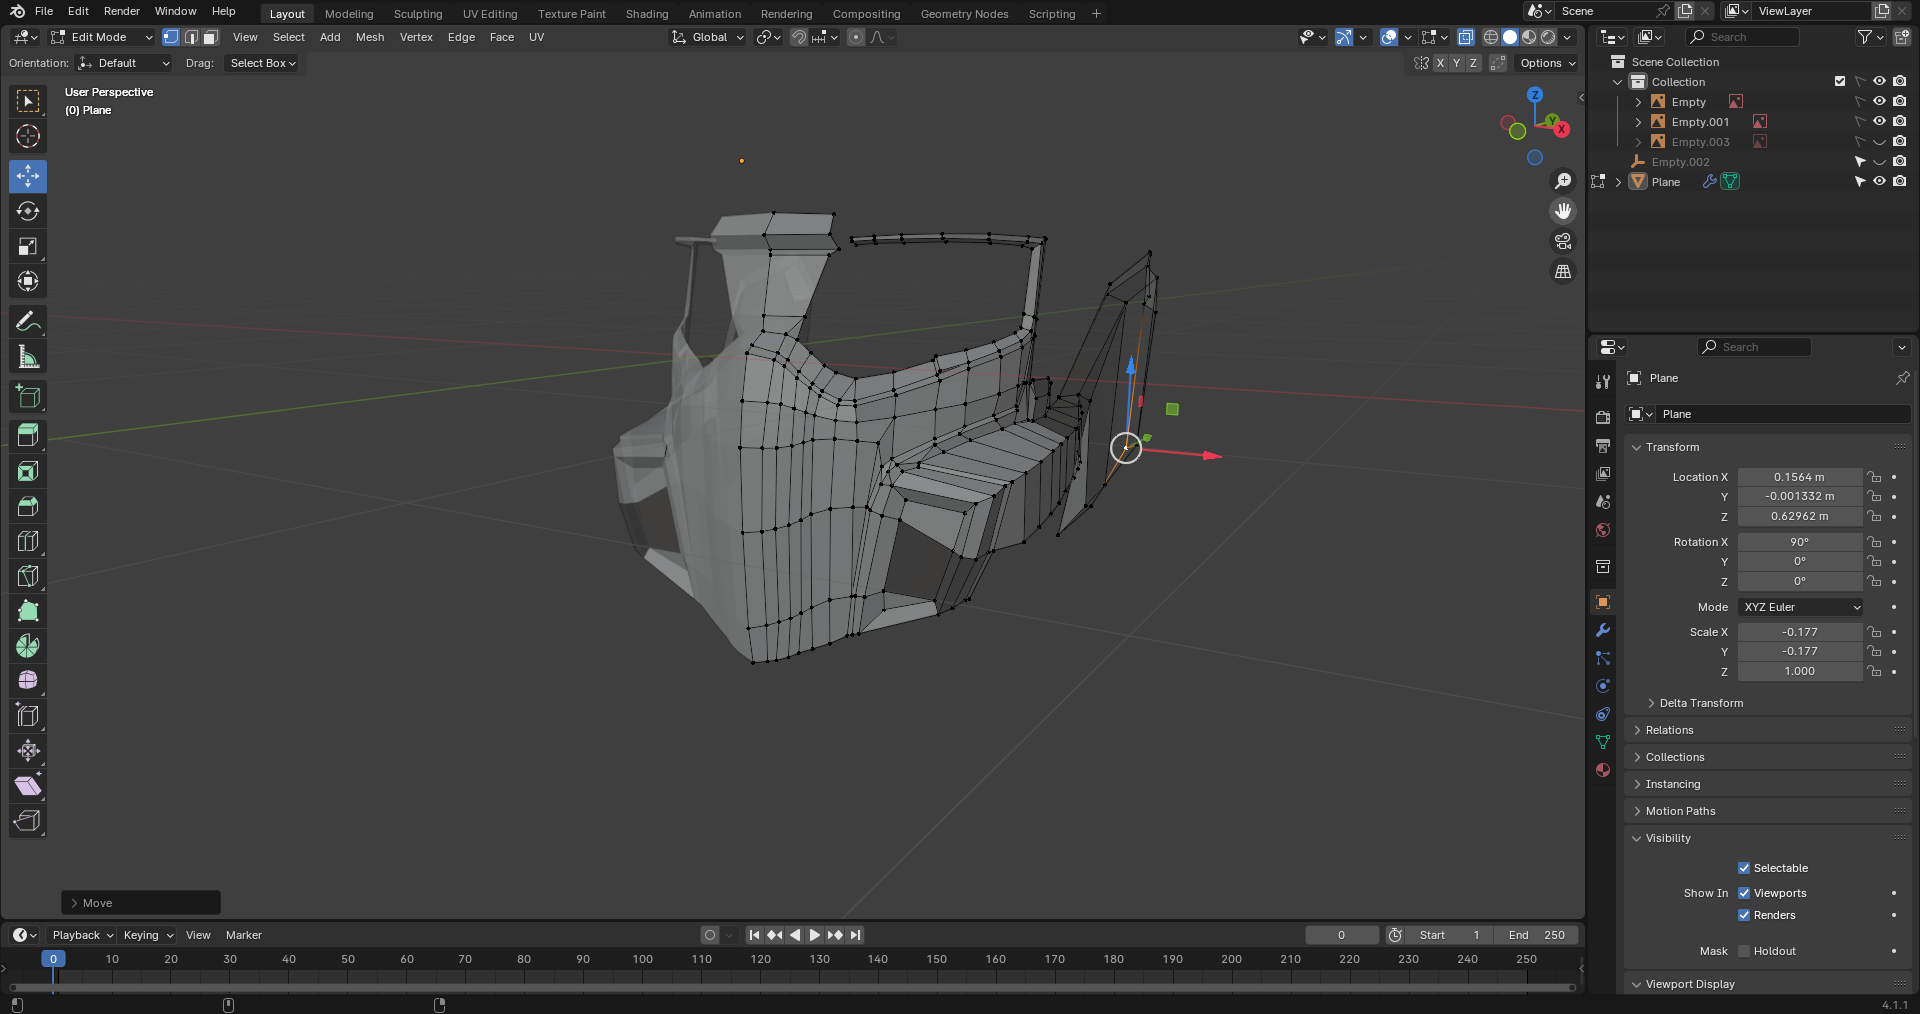Hide the Empty object in outliner
Screen dimensions: 1920x1014
[1879, 102]
